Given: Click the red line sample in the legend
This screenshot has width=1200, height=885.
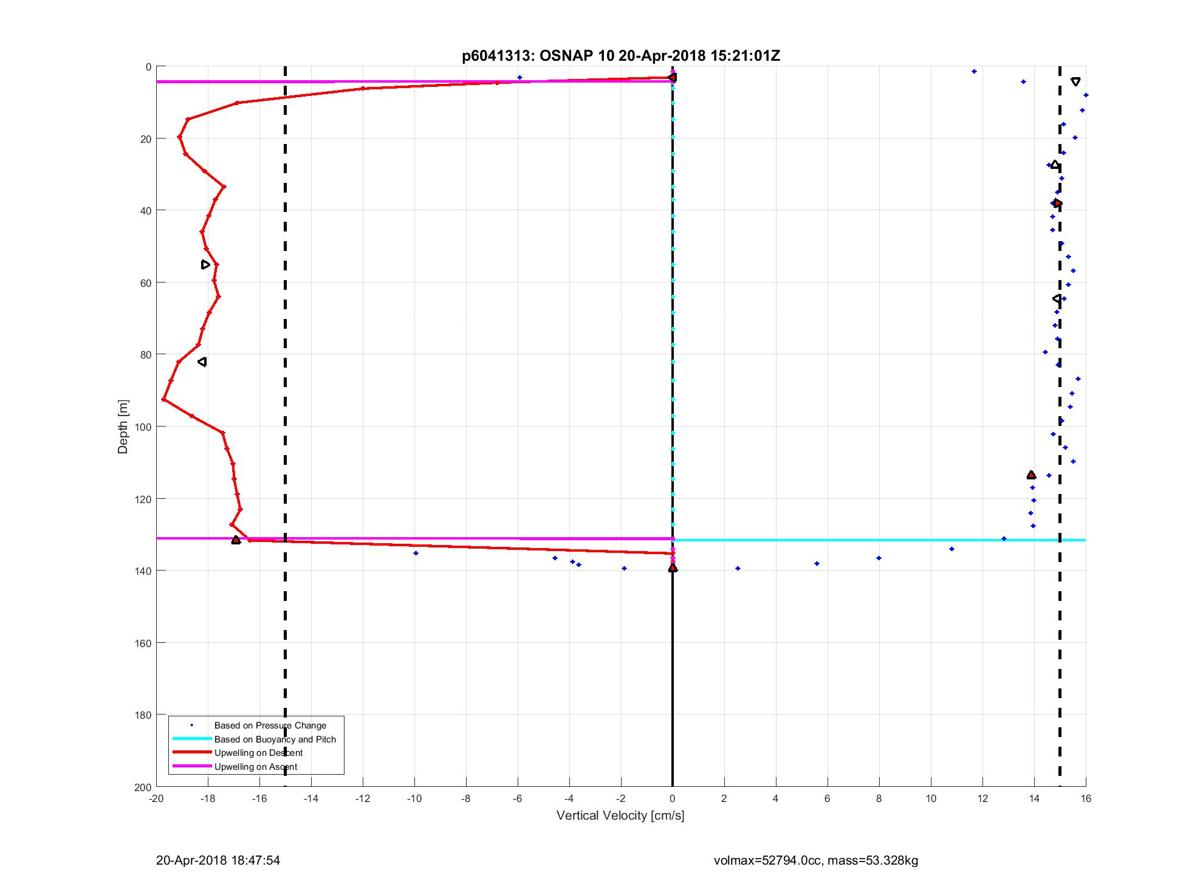Looking at the screenshot, I should tap(191, 752).
